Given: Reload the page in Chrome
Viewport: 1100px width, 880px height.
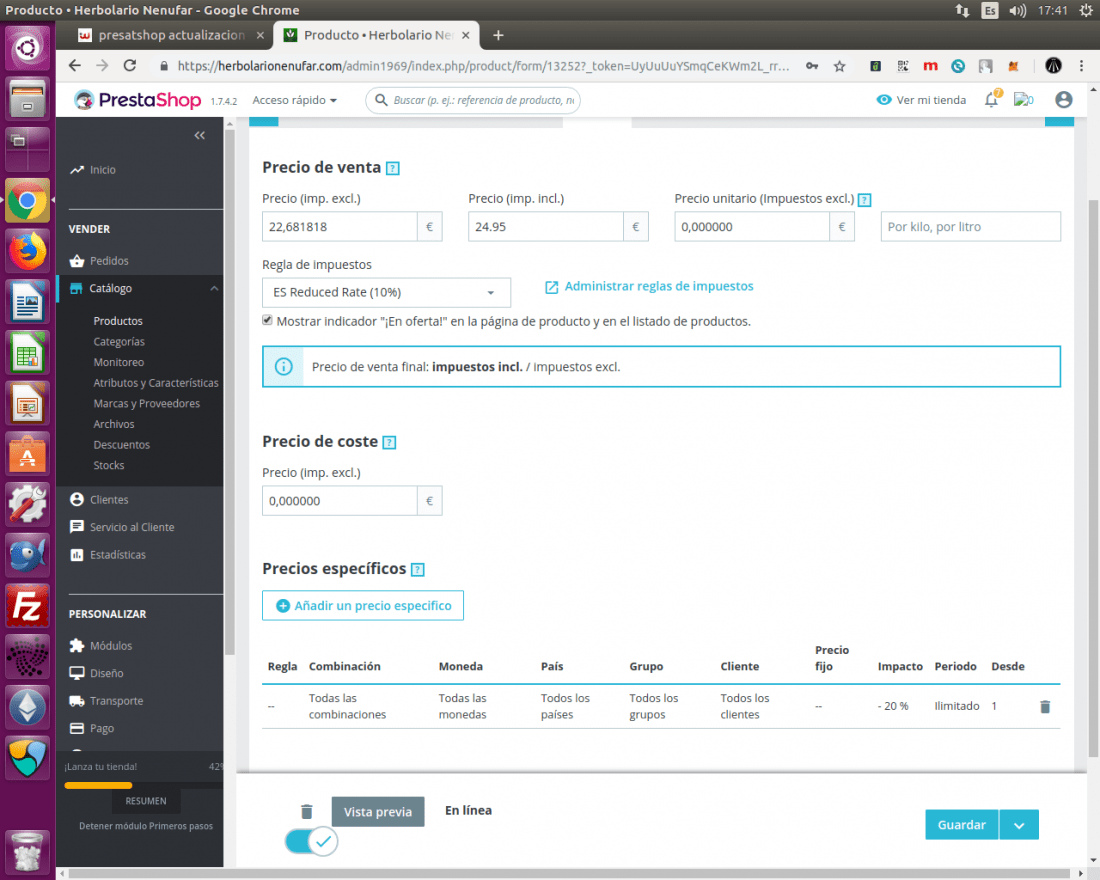Looking at the screenshot, I should pos(130,65).
